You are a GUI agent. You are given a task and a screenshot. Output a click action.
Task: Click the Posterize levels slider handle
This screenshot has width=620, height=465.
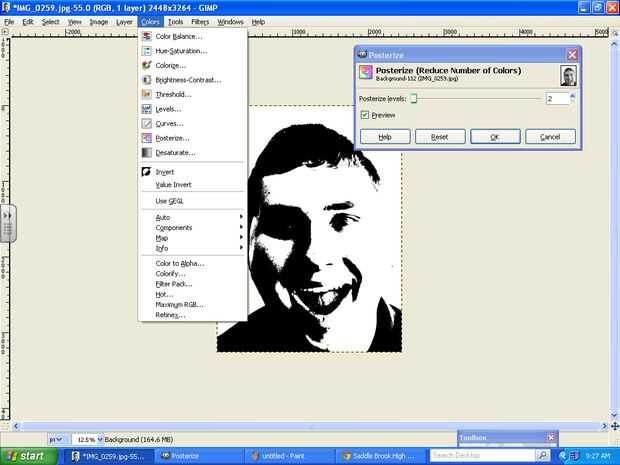click(x=414, y=98)
